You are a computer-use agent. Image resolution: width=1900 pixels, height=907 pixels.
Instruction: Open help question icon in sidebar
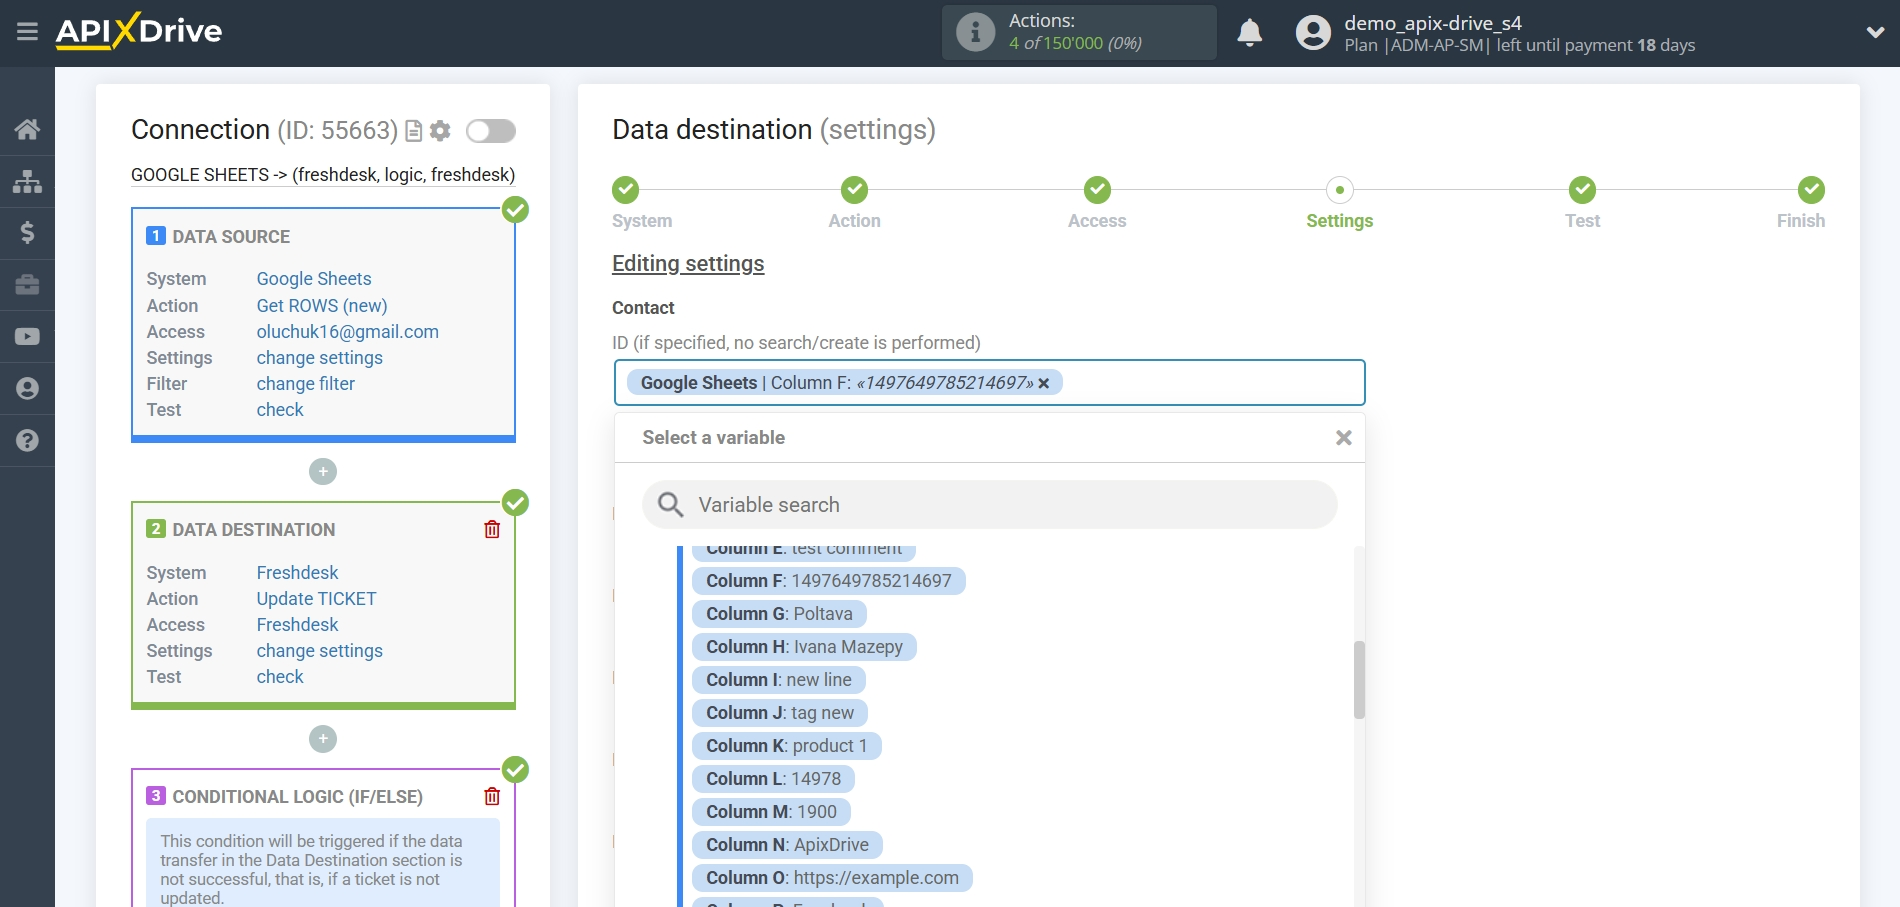pyautogui.click(x=27, y=440)
